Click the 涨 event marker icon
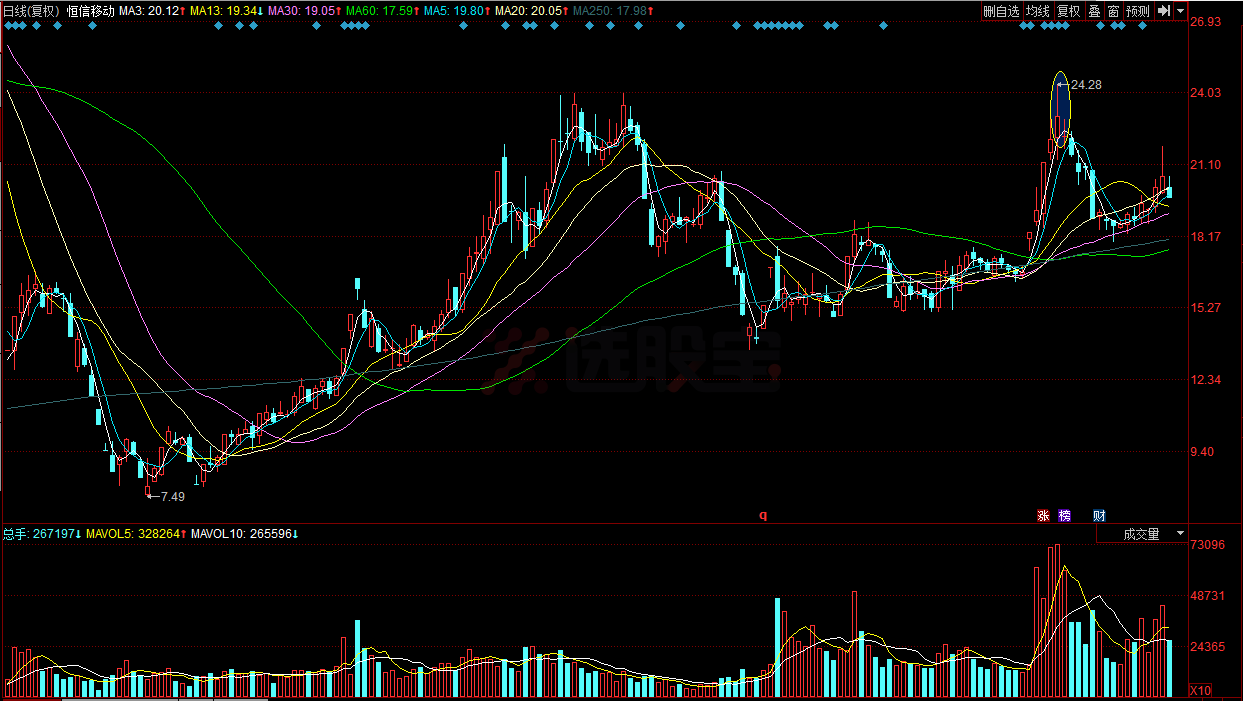 1043,516
